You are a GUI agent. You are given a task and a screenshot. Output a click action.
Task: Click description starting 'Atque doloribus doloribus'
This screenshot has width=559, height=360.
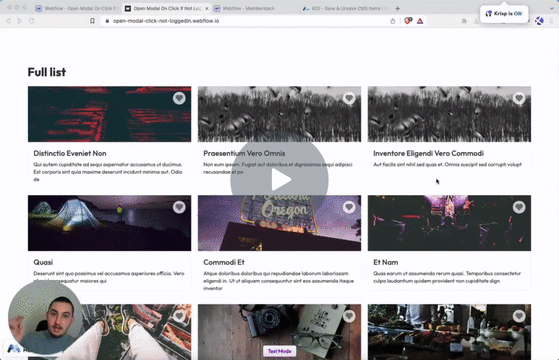pos(279,281)
